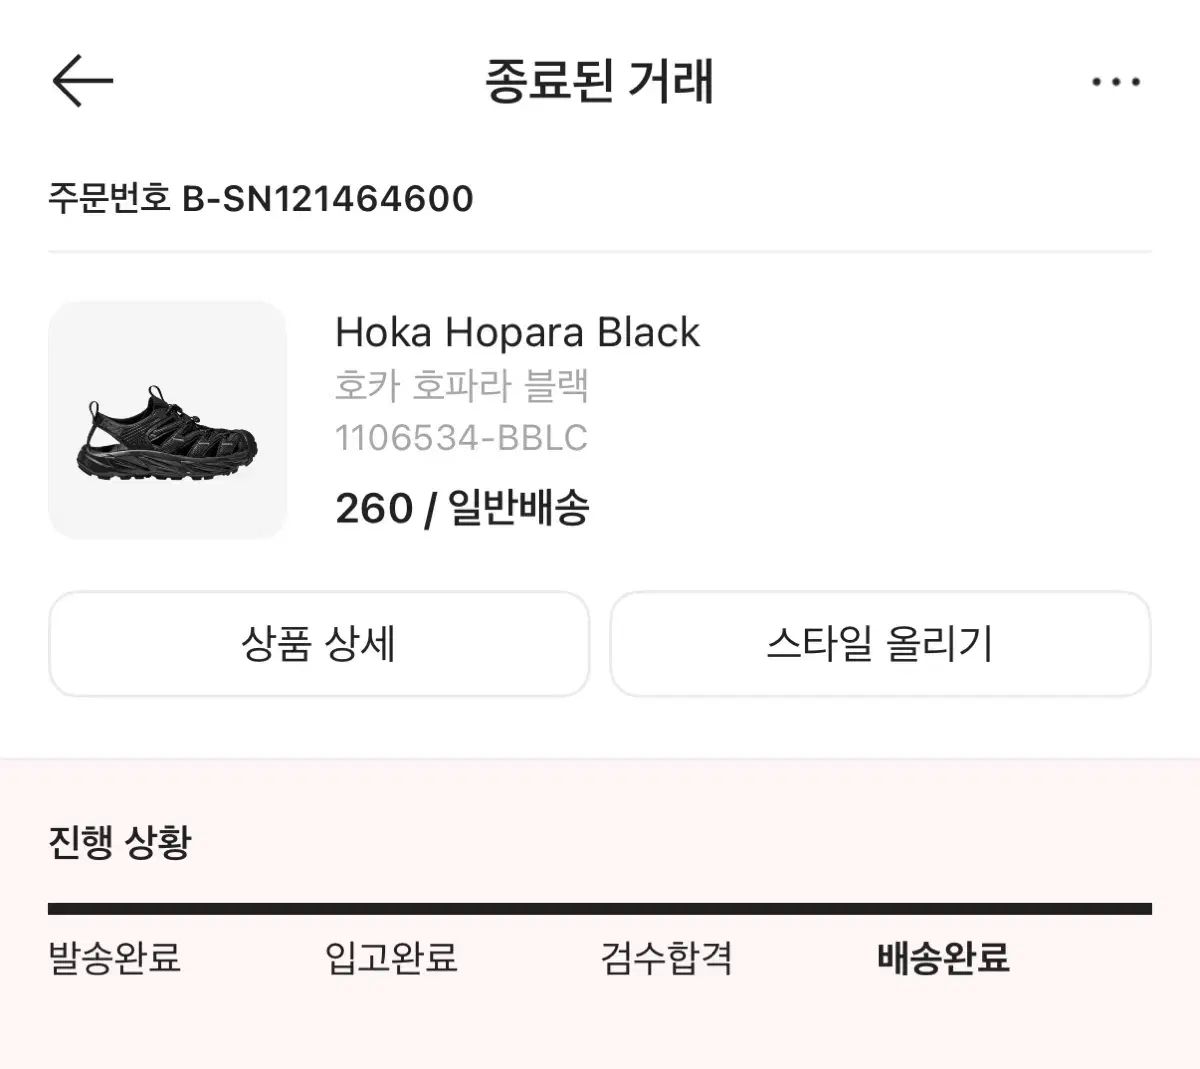Open the three-dot overflow menu
The image size is (1200, 1069).
point(1117,82)
